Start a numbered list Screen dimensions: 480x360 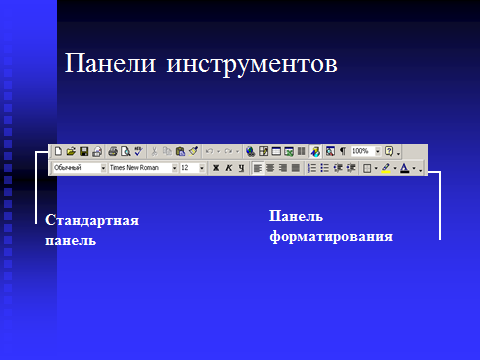312,168
